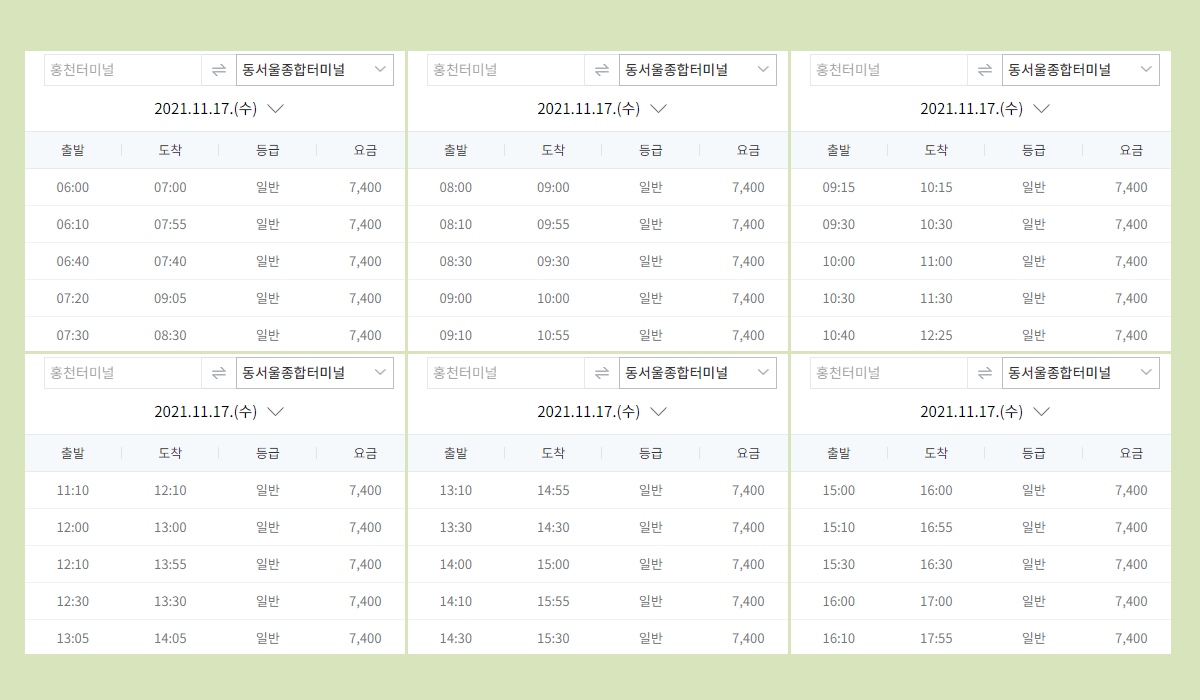The image size is (1200, 700).
Task: Select the 10:40 departure time
Action: 839,336
